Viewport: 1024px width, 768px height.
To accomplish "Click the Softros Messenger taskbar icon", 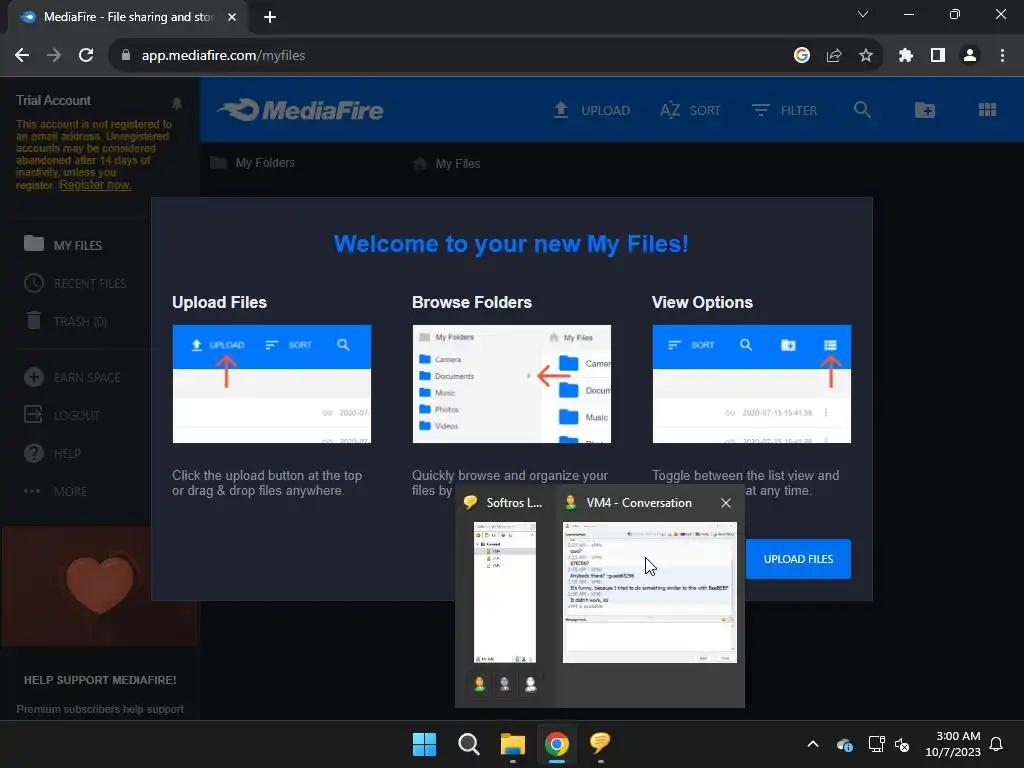I will click(600, 743).
